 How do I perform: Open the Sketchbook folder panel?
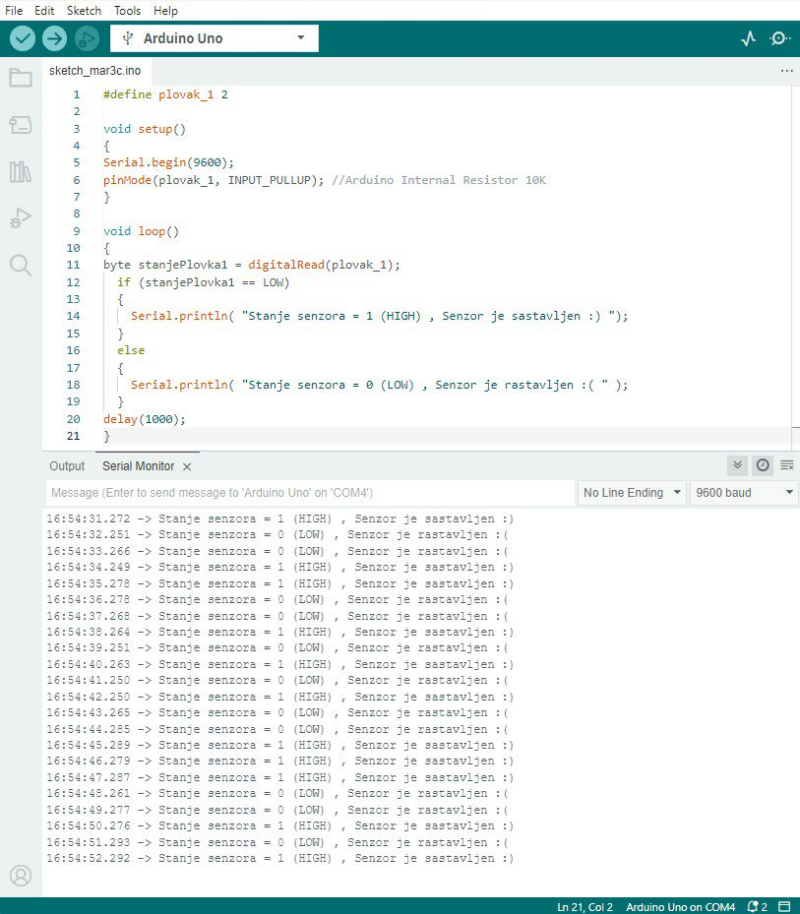(x=20, y=78)
